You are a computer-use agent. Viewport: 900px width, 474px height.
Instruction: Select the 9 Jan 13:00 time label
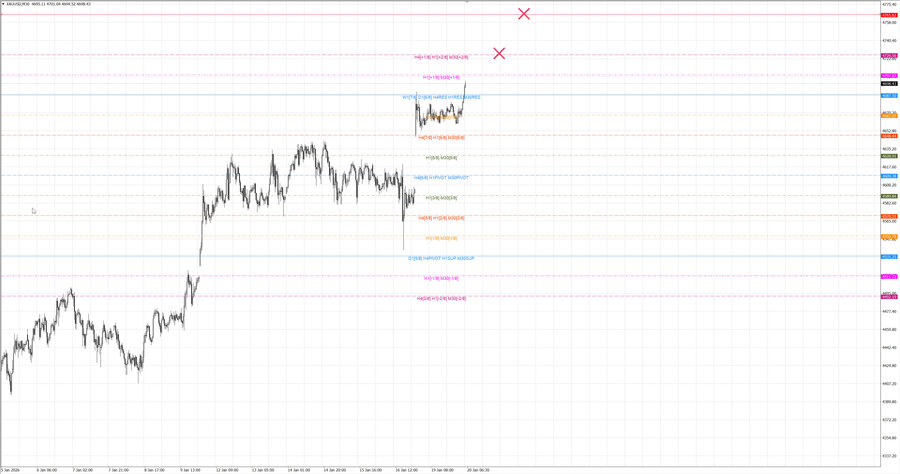[x=190, y=468]
